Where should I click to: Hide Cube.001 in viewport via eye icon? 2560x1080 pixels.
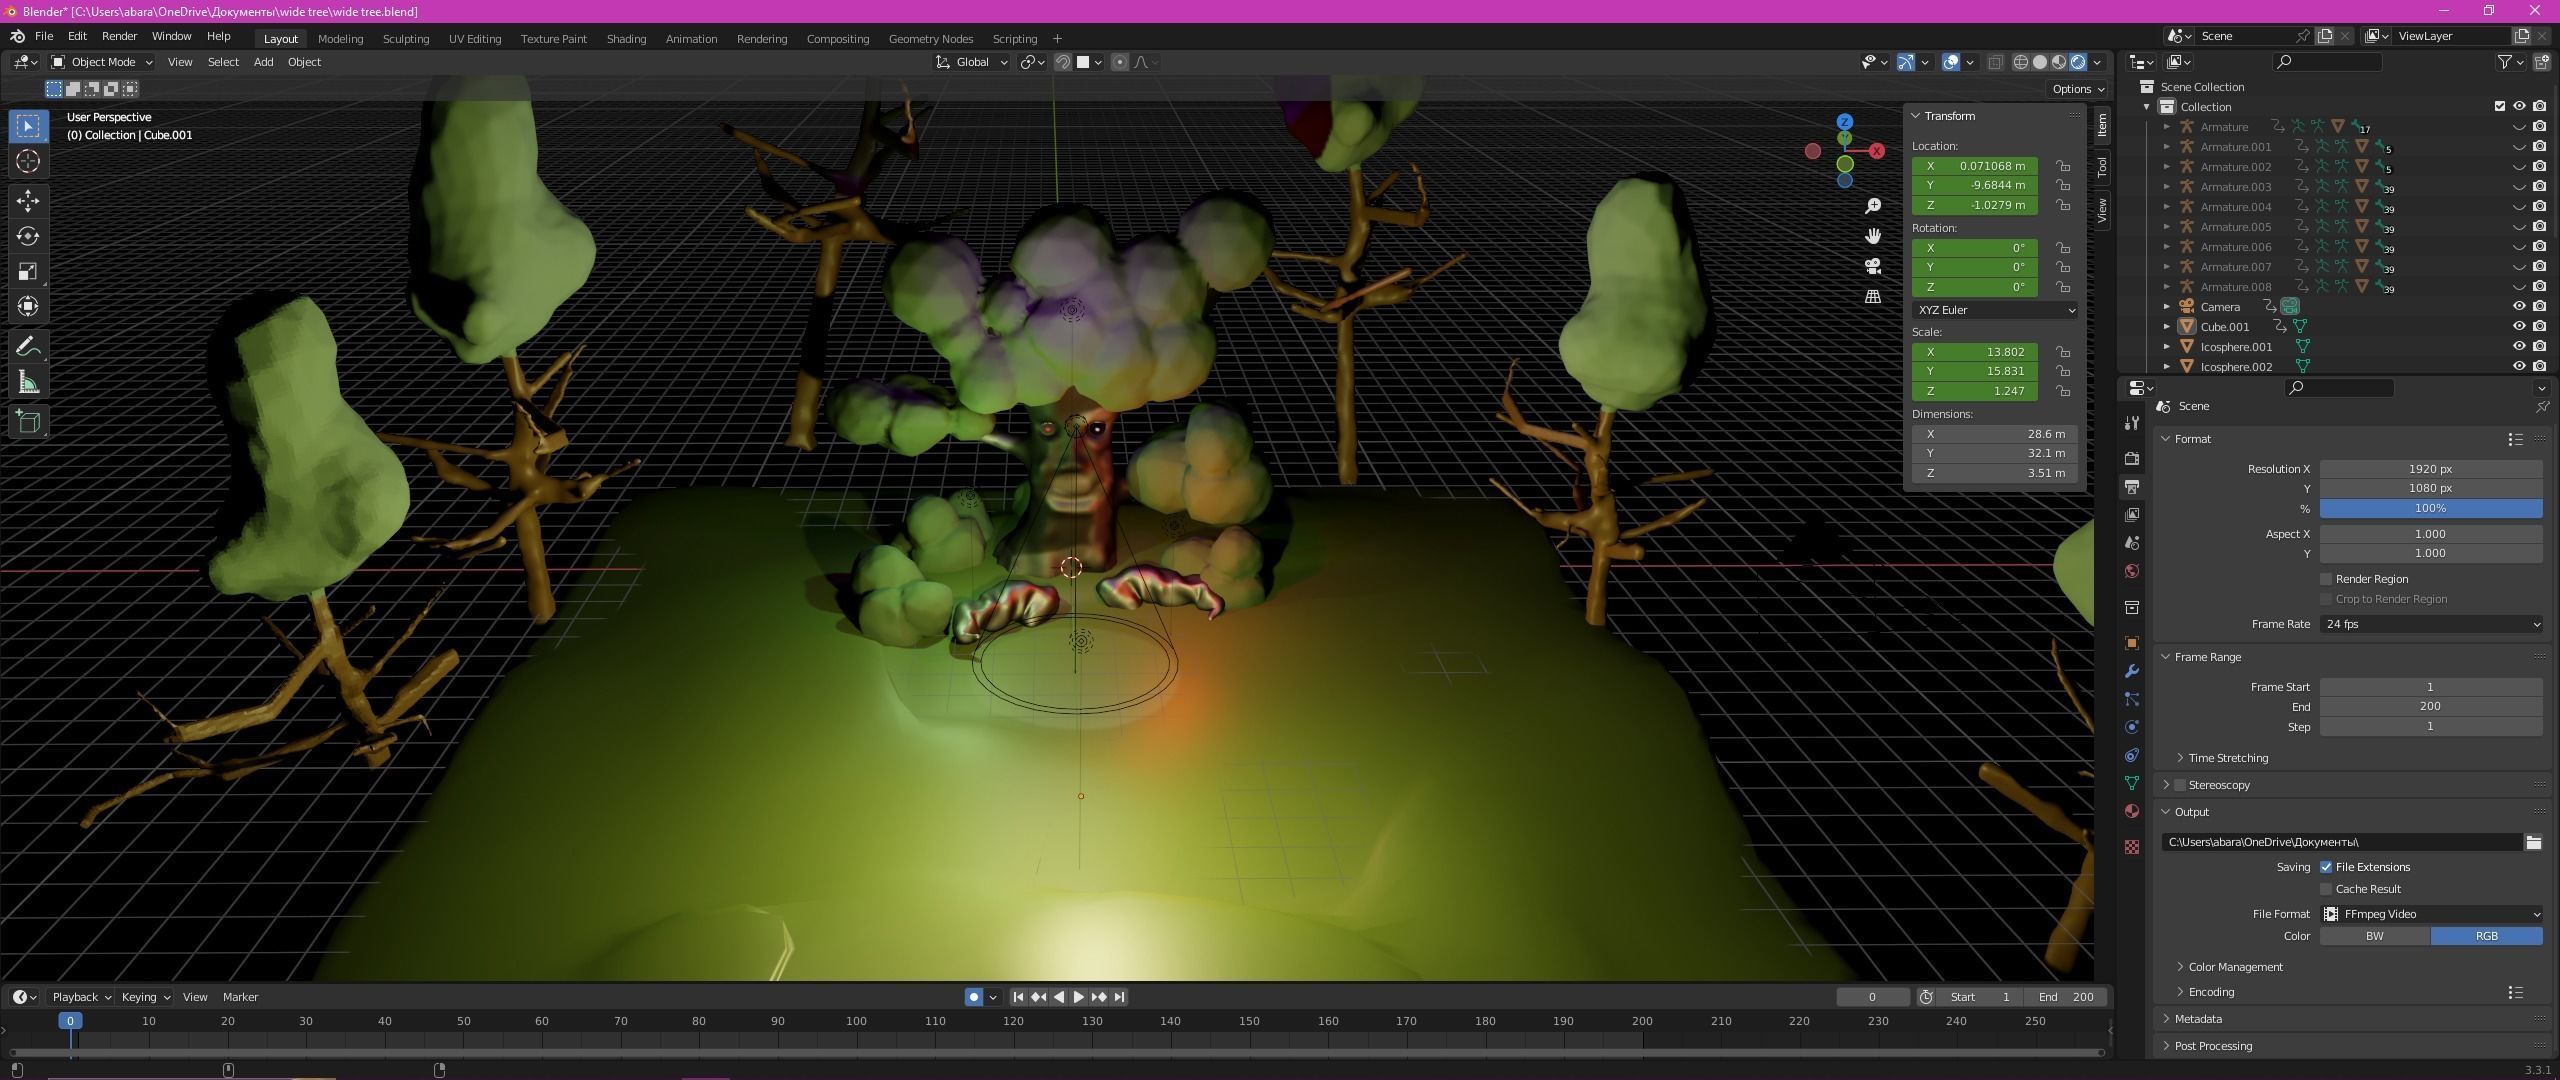[2519, 326]
